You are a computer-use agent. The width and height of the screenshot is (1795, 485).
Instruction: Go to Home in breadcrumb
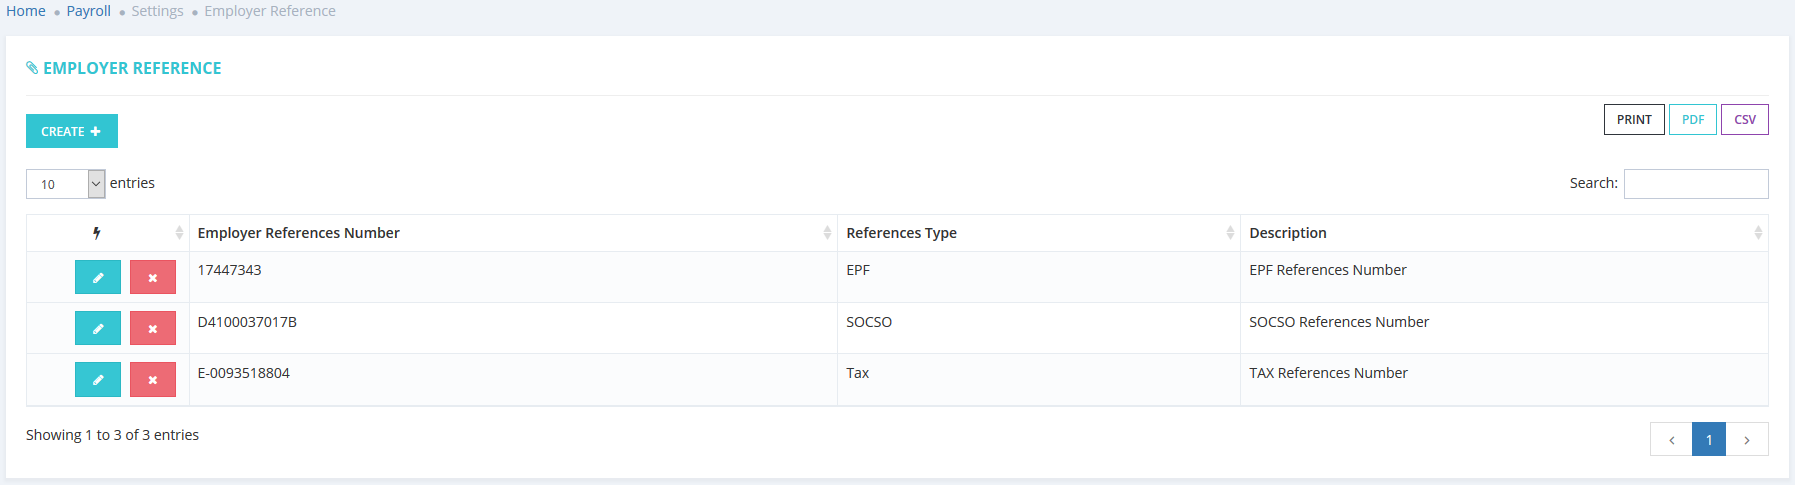coord(26,11)
